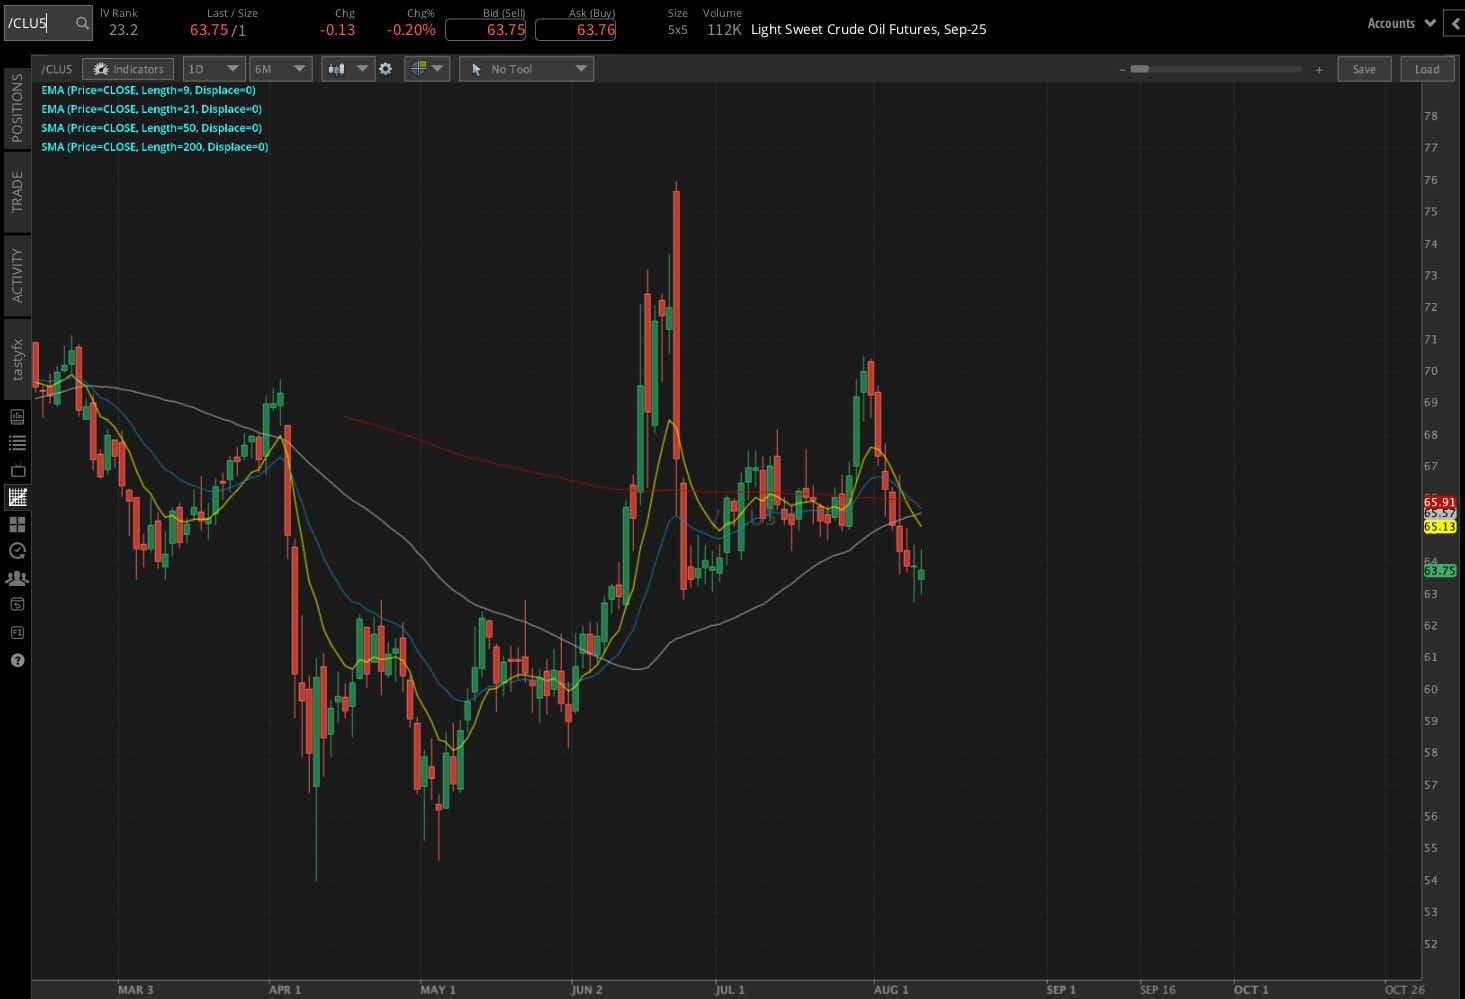Image resolution: width=1465 pixels, height=999 pixels.
Task: Click the crosshair icon in chart toolbar
Action: point(420,68)
